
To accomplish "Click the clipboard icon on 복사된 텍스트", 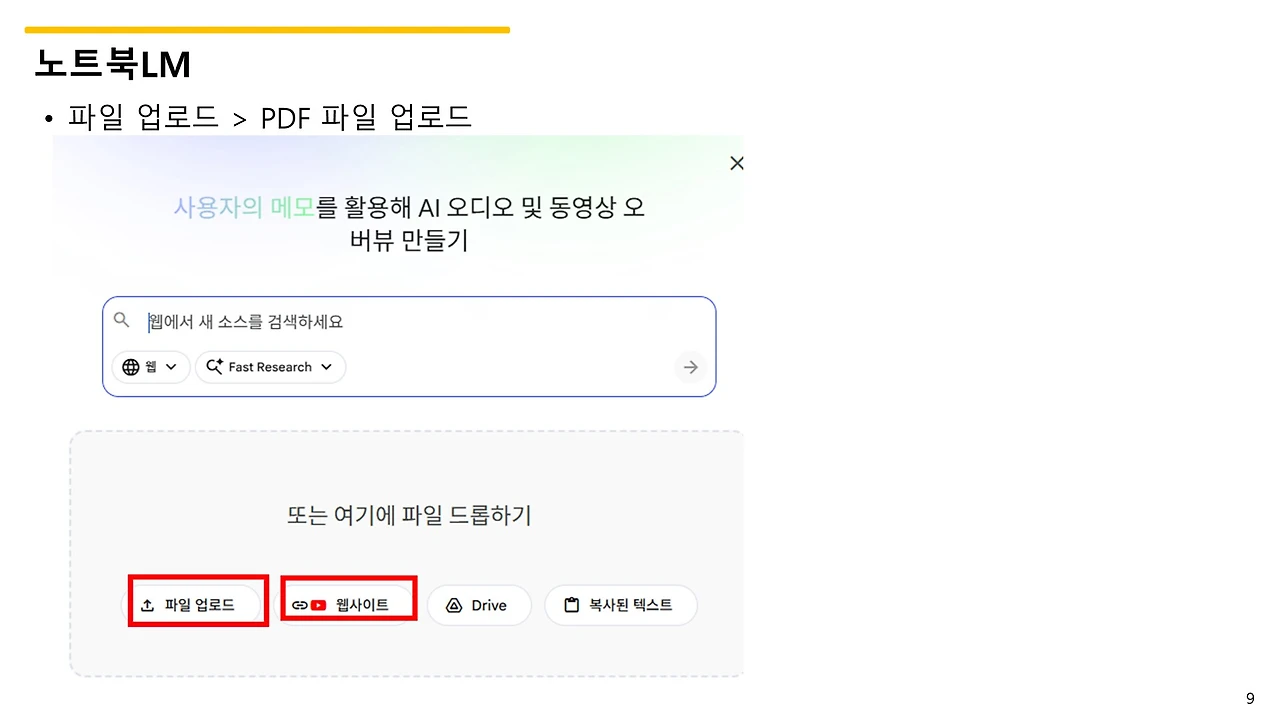I will (572, 604).
